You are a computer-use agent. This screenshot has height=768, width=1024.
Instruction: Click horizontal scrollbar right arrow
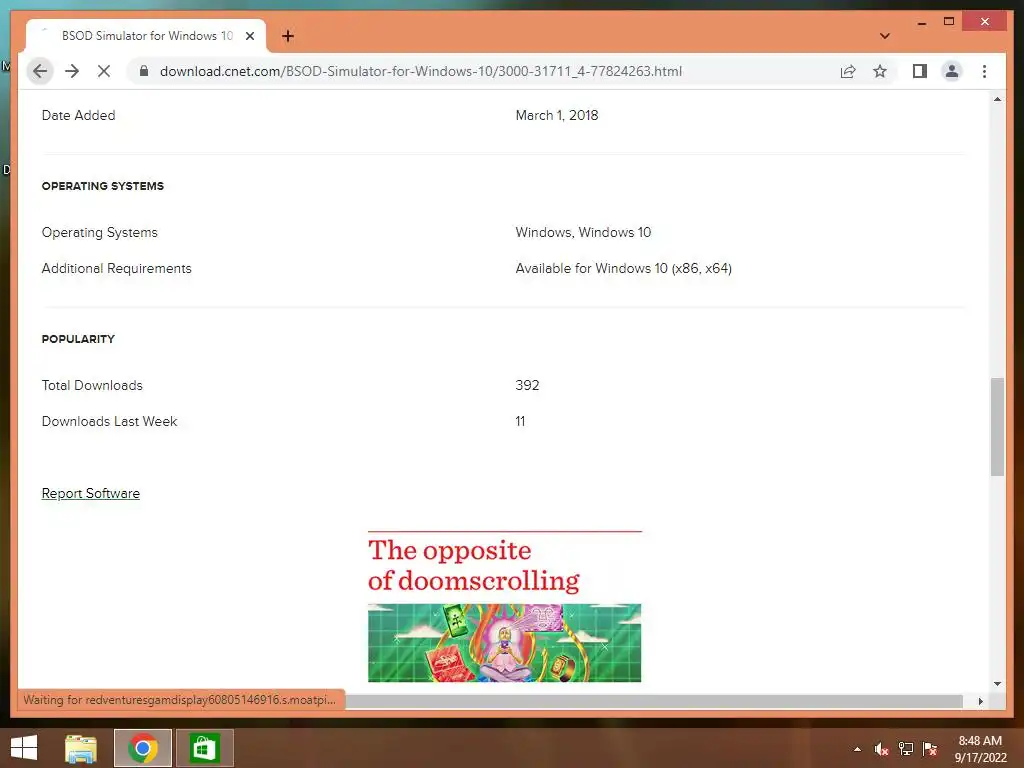tap(980, 701)
